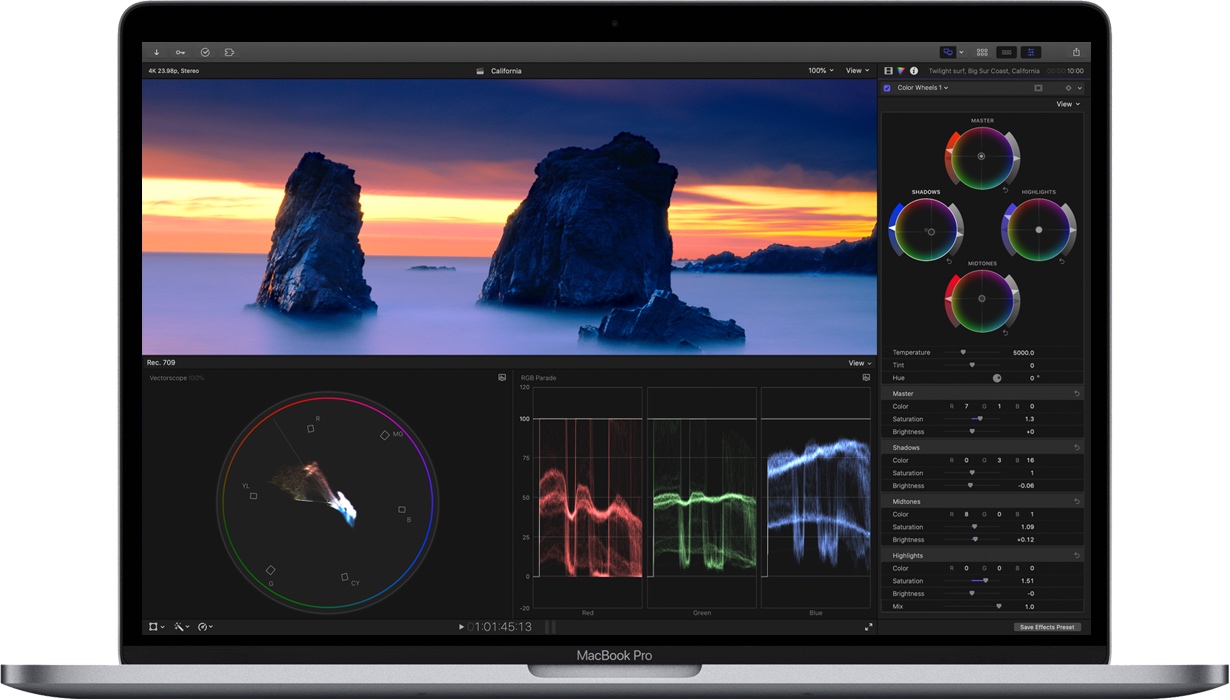Open the viewer zoom 100% dropdown
Screen dimensions: 1230x700
click(x=818, y=70)
